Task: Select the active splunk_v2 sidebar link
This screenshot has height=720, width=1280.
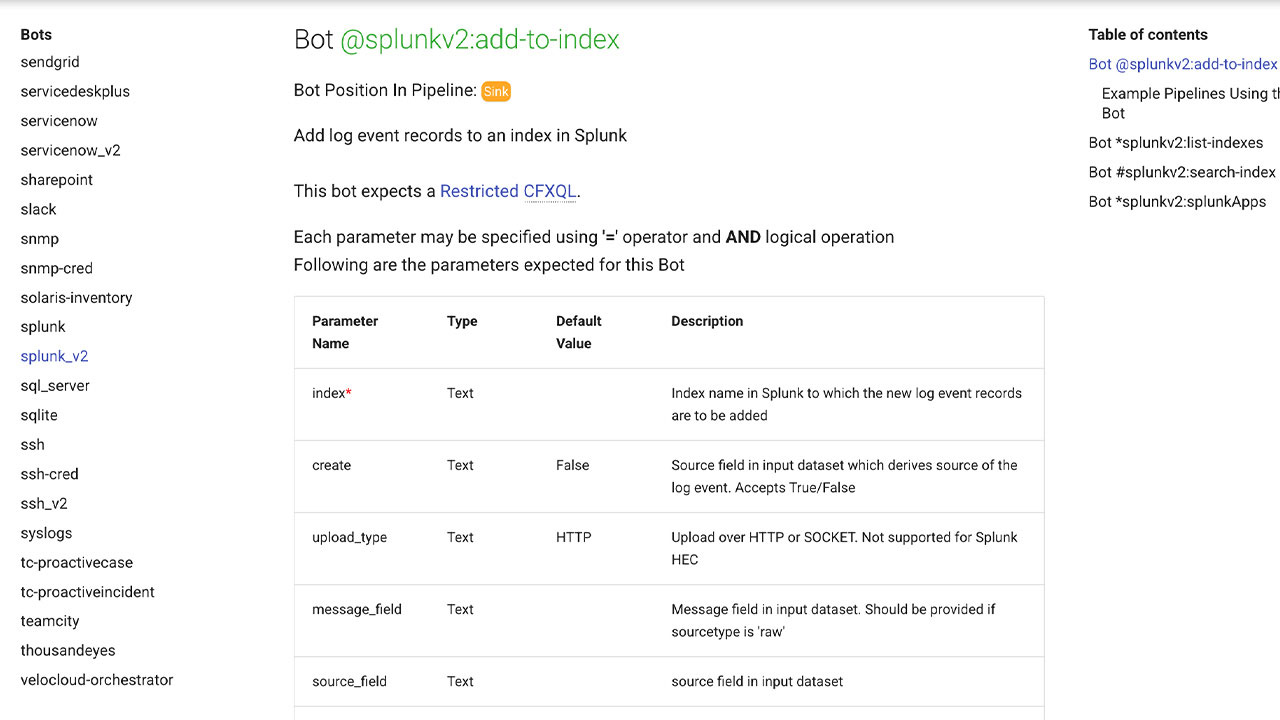Action: (x=54, y=356)
